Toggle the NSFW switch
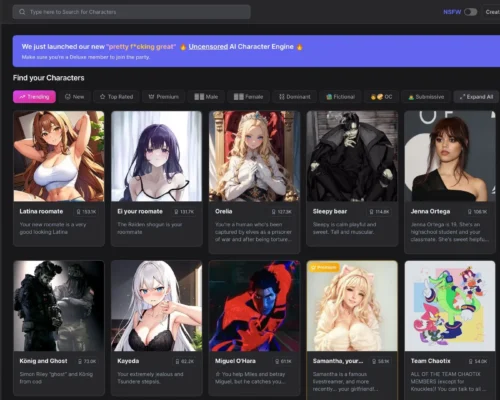 click(x=471, y=12)
